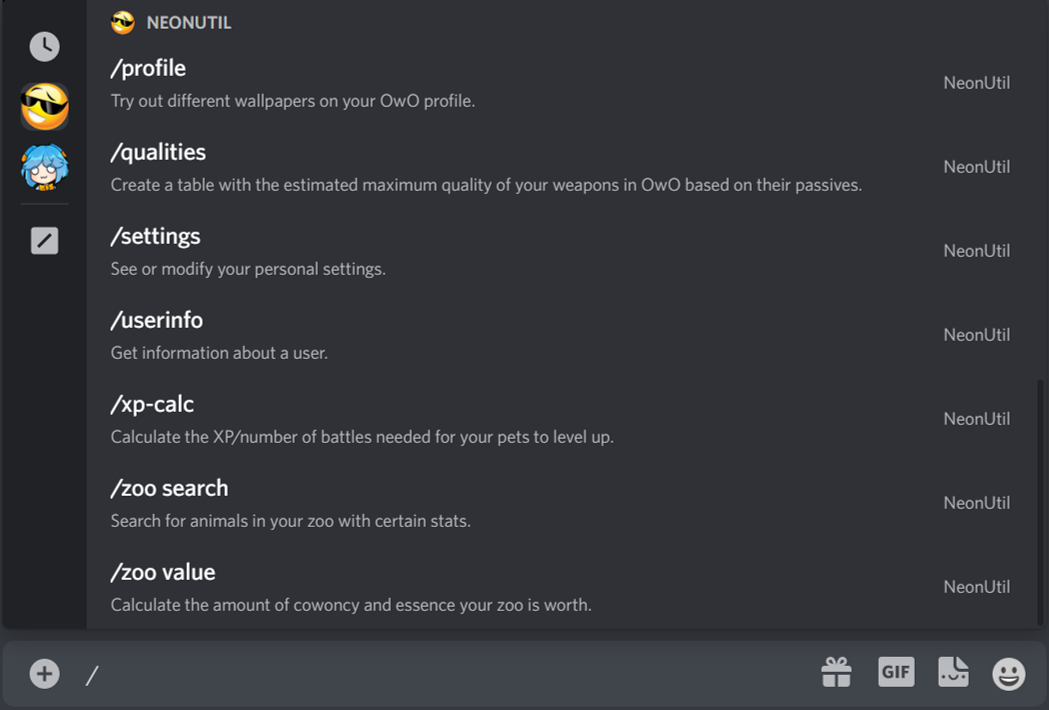Open built-in commands slash icon

pyautogui.click(x=44, y=240)
